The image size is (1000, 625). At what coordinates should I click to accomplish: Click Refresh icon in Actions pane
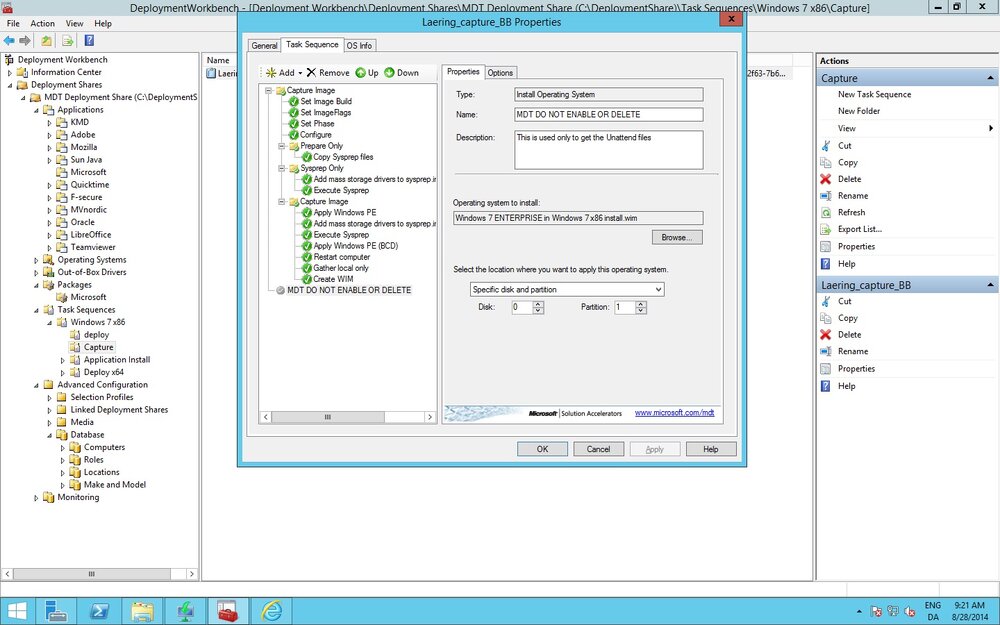826,212
